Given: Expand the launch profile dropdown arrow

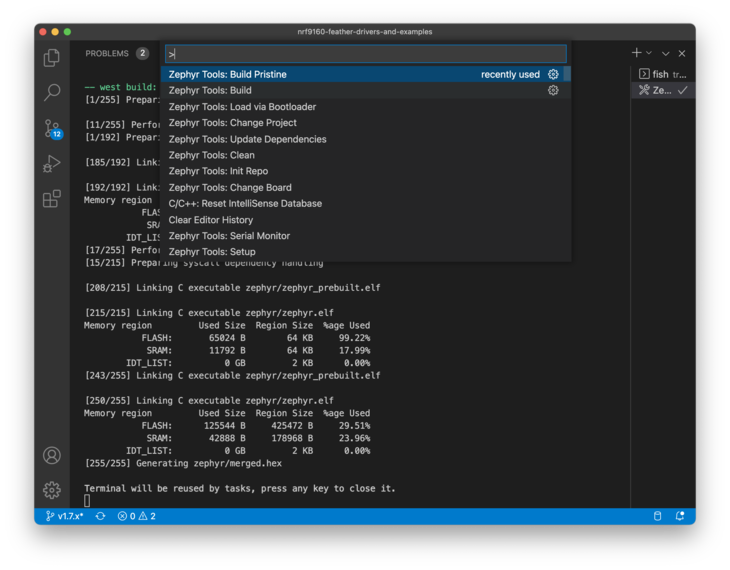Looking at the screenshot, I should click(x=649, y=53).
